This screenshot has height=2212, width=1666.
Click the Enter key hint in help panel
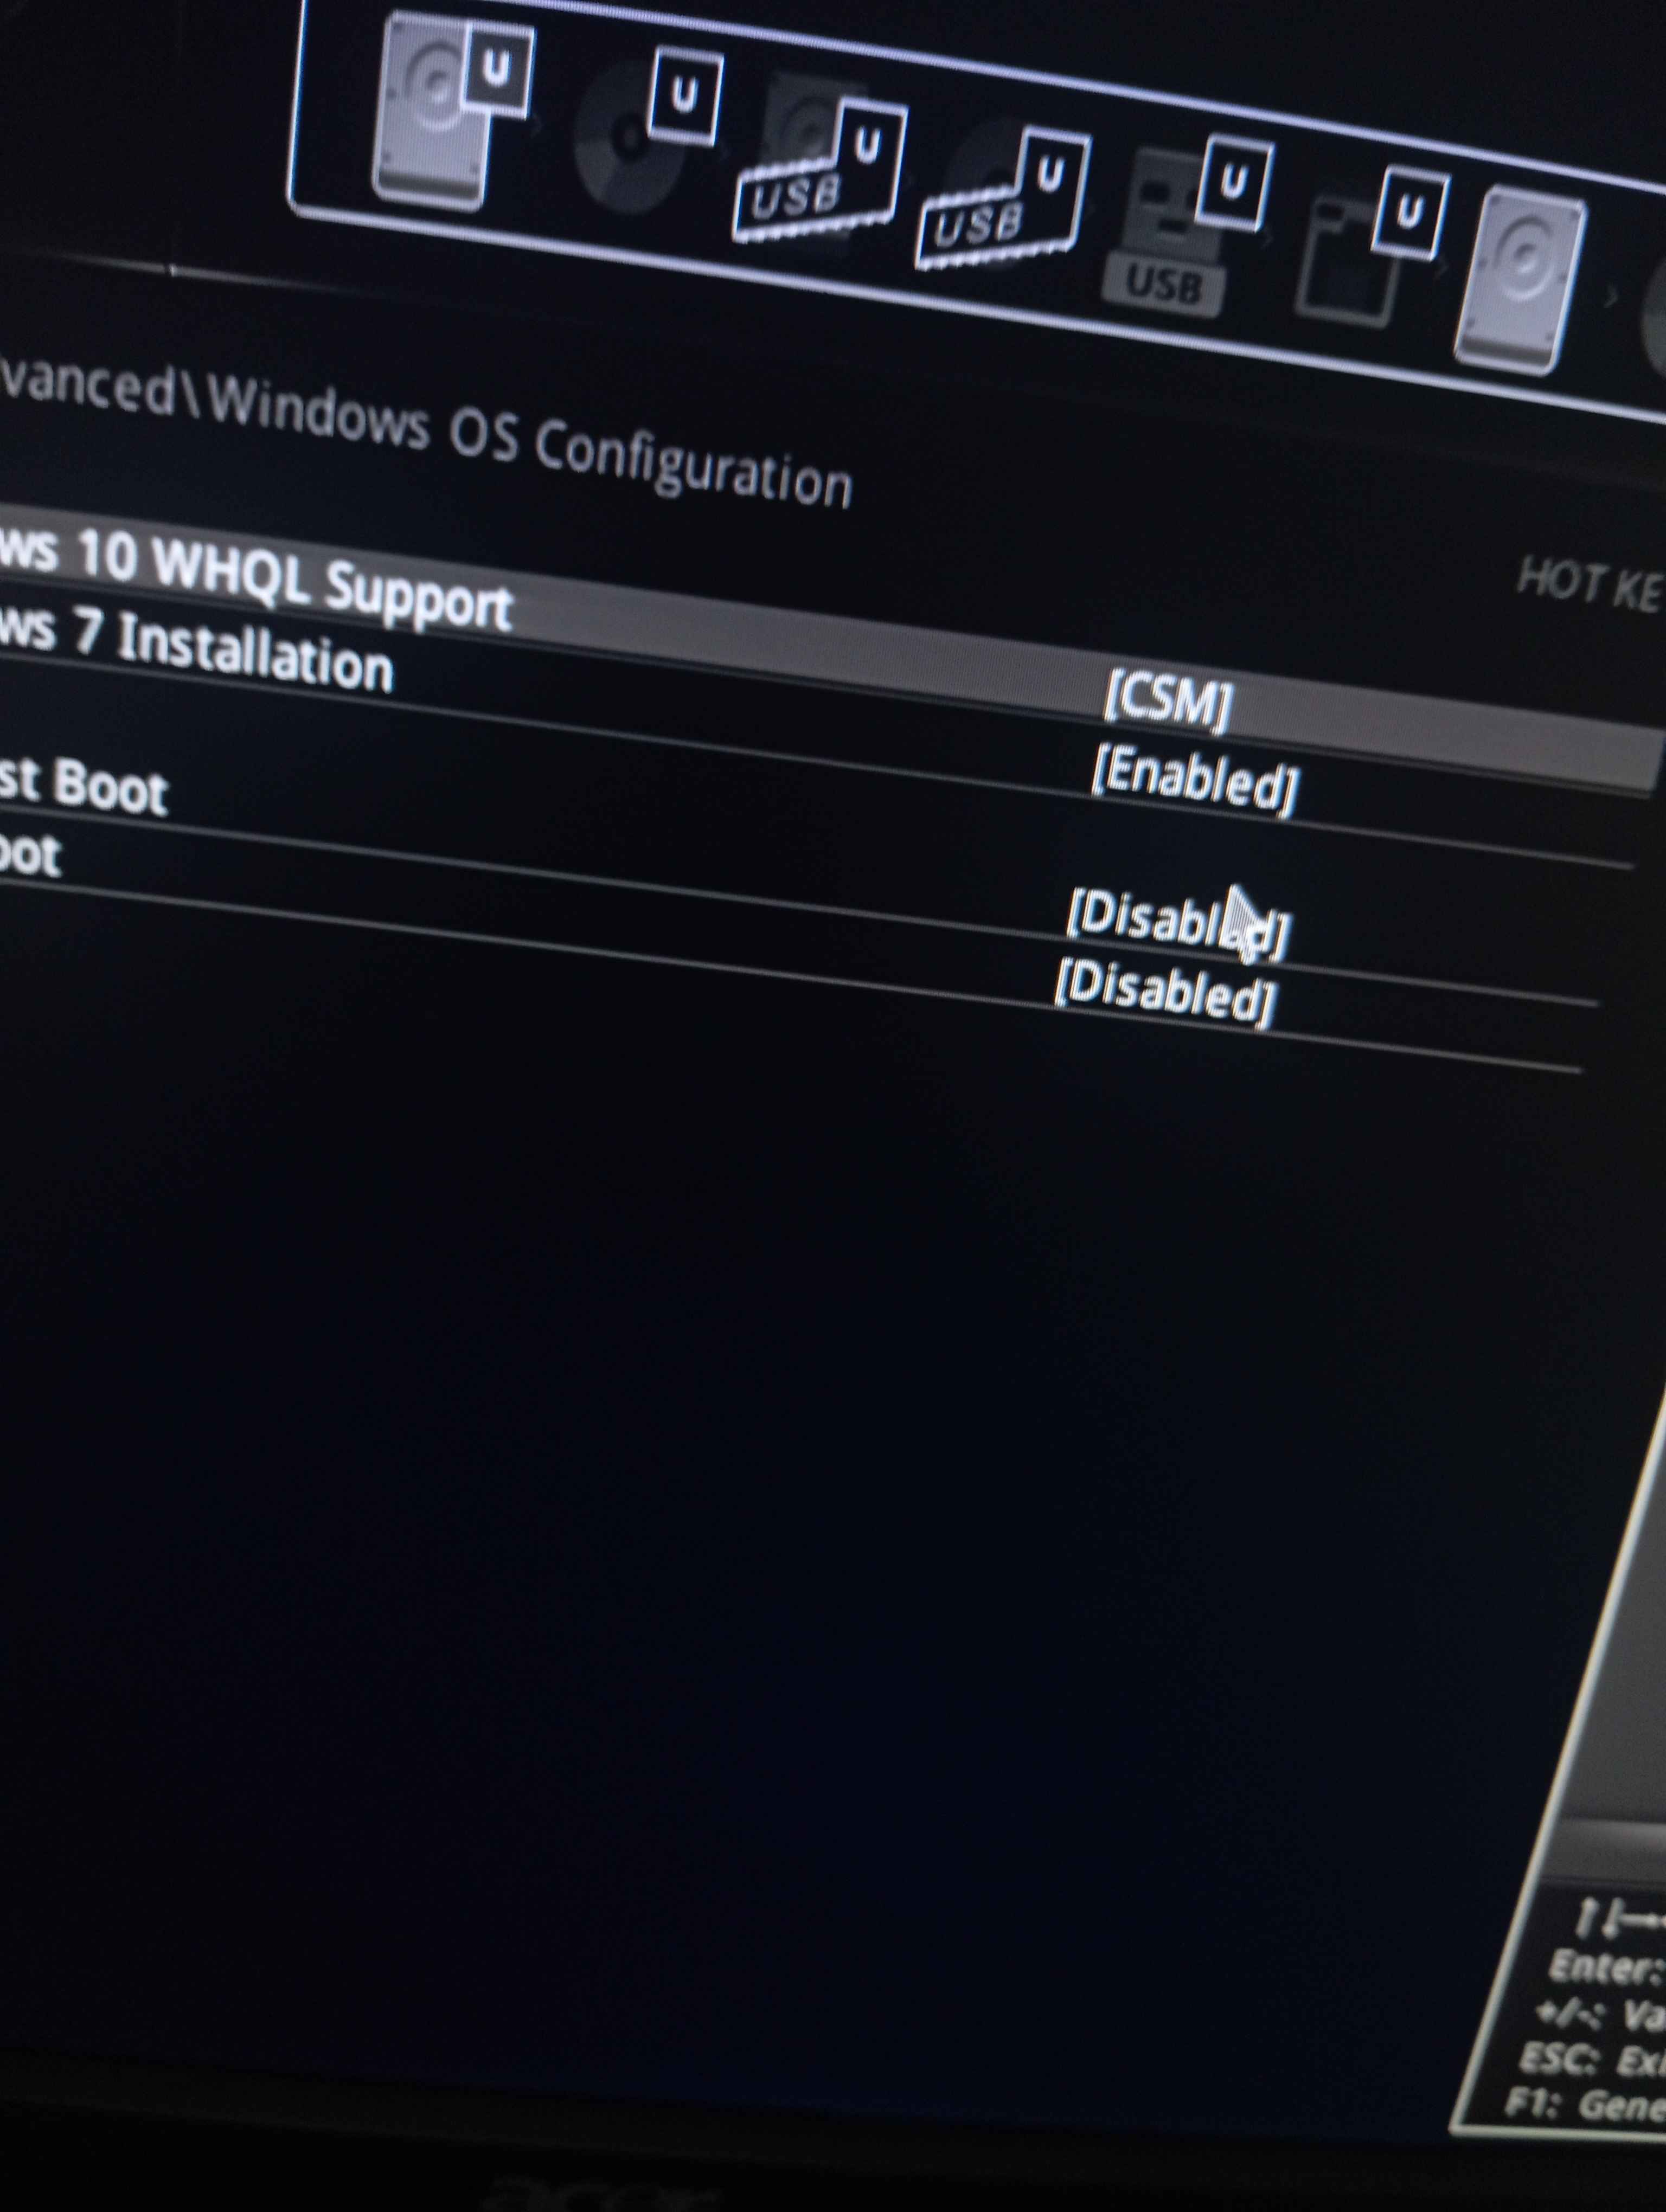(1606, 1968)
